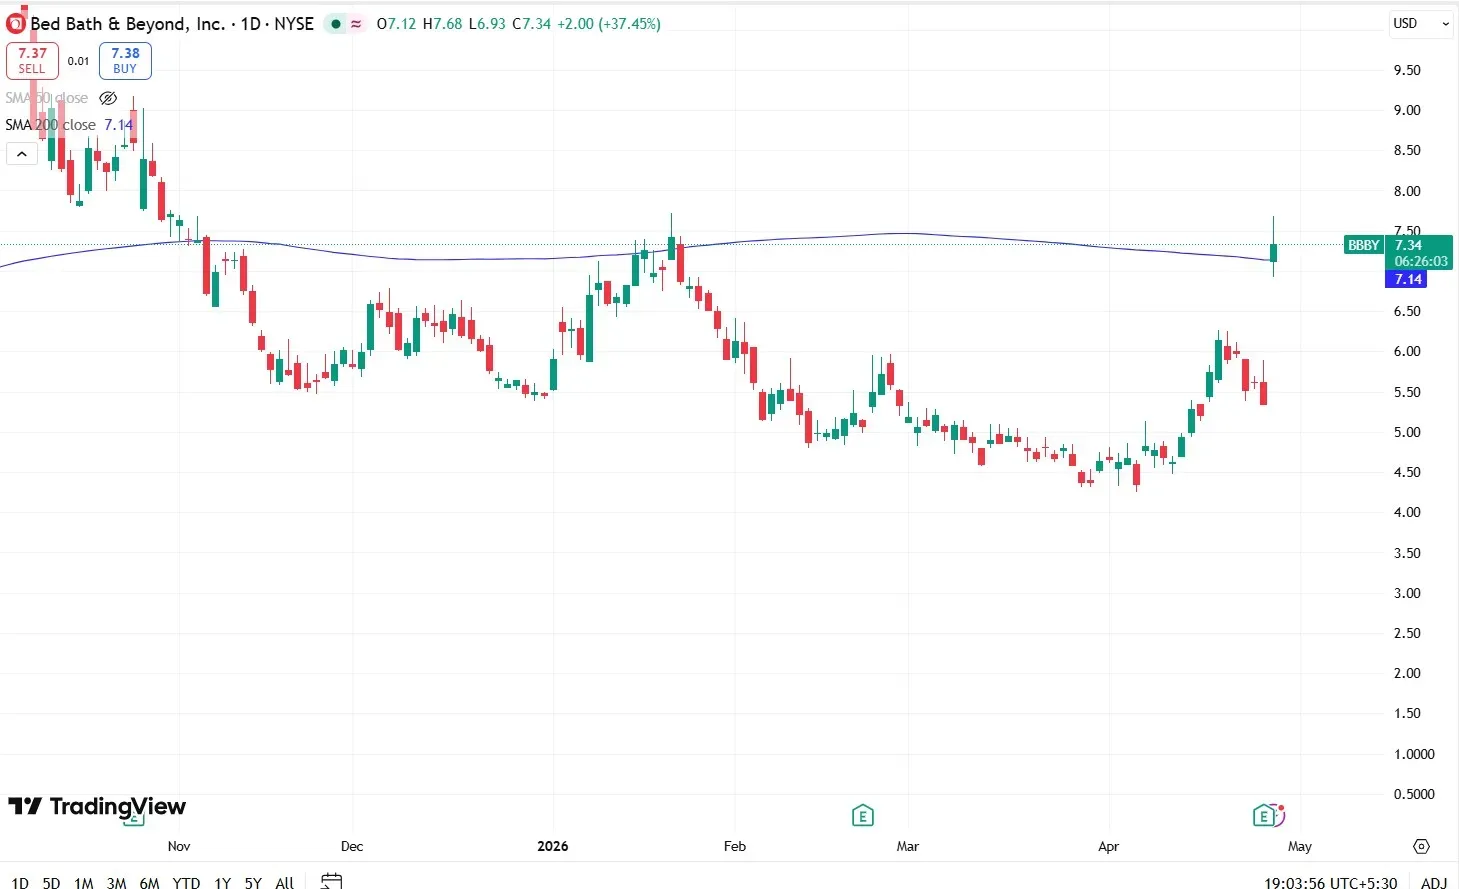Click the earnings marker near March
The image size is (1459, 889).
pyautogui.click(x=862, y=816)
